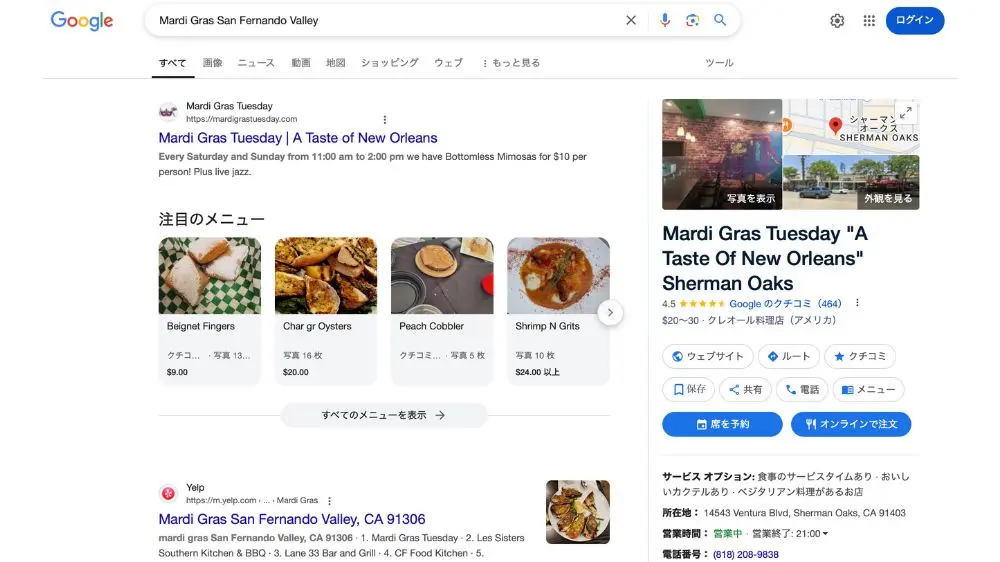This screenshot has width=1000, height=562.
Task: Click the mardigrastuesday.com URL text
Action: tap(242, 119)
